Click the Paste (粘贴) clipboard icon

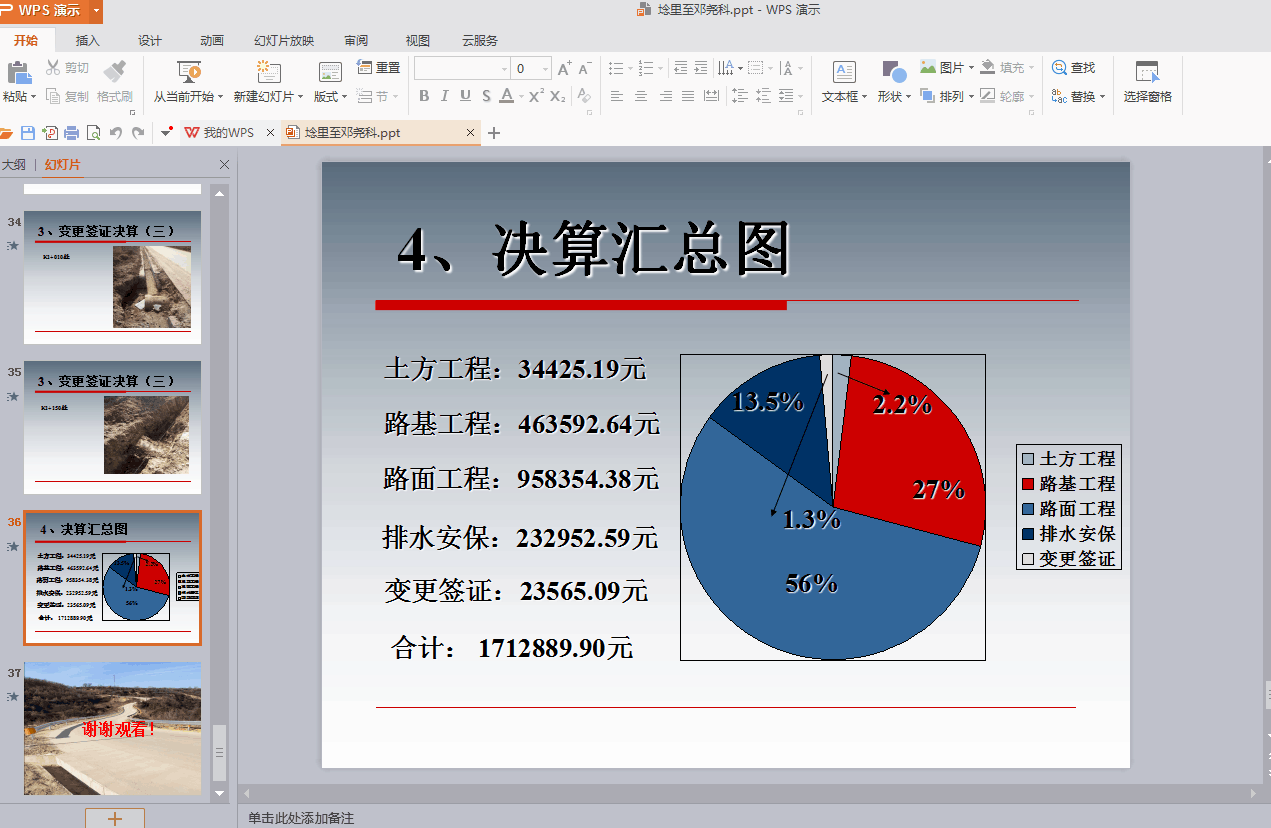tap(18, 72)
